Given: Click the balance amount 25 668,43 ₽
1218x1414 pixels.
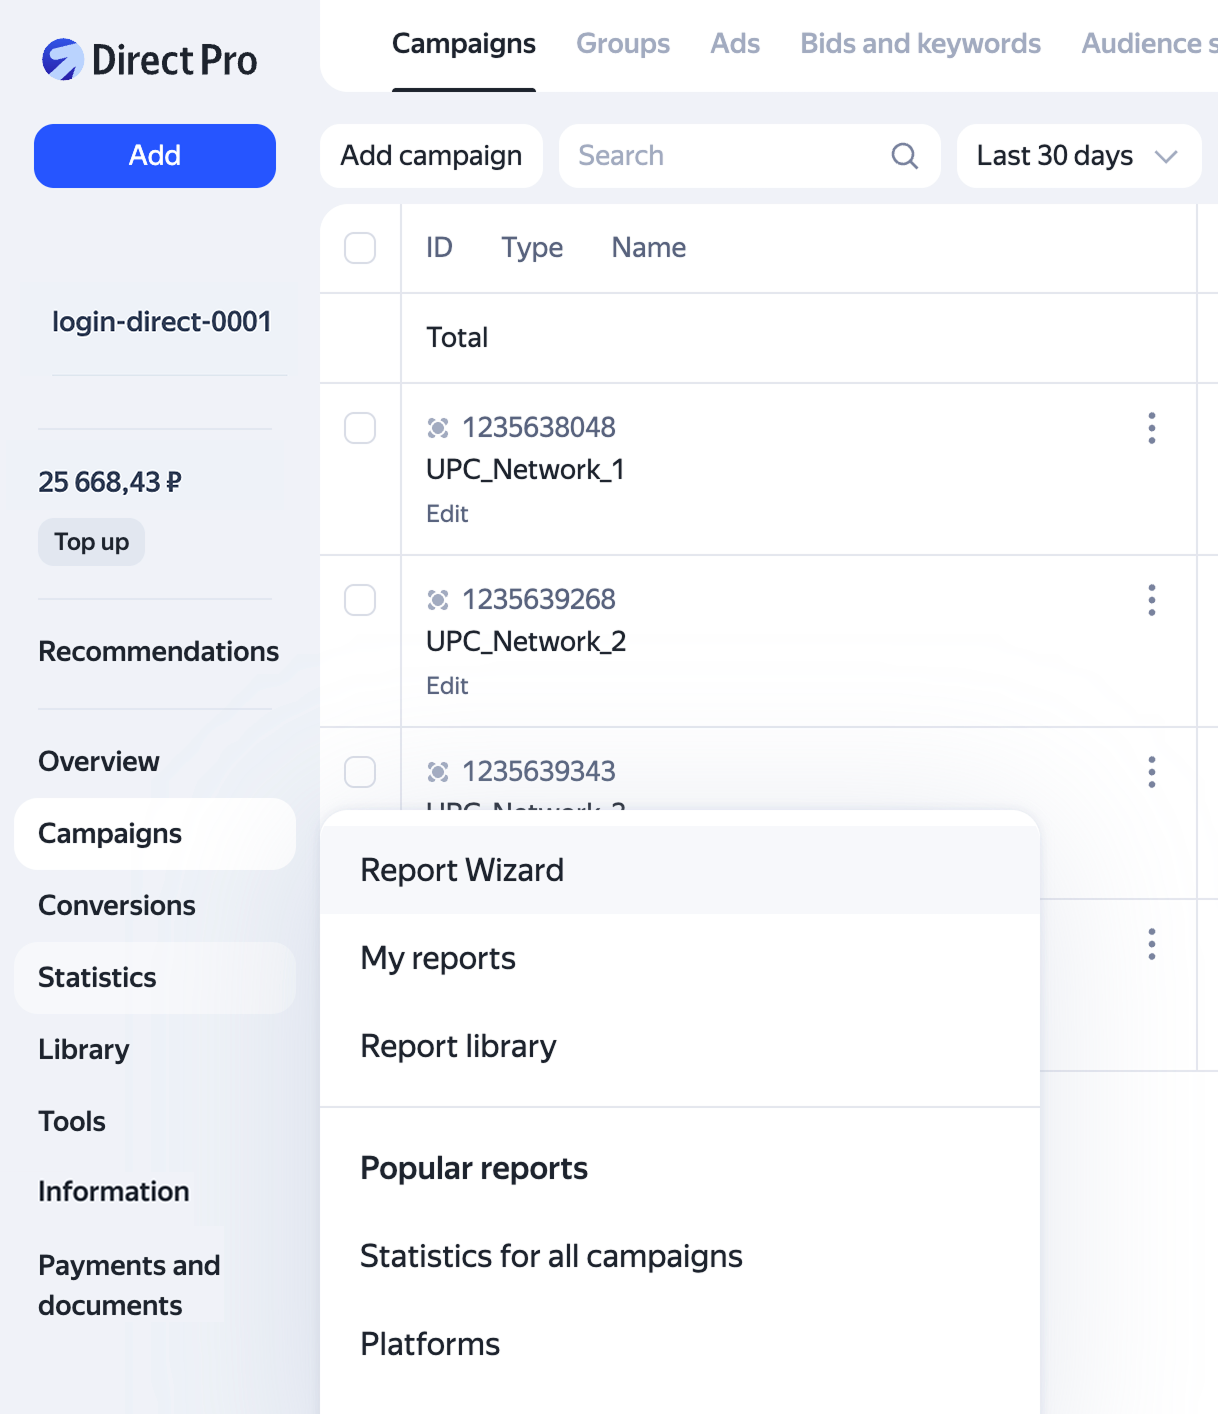Looking at the screenshot, I should click(110, 482).
